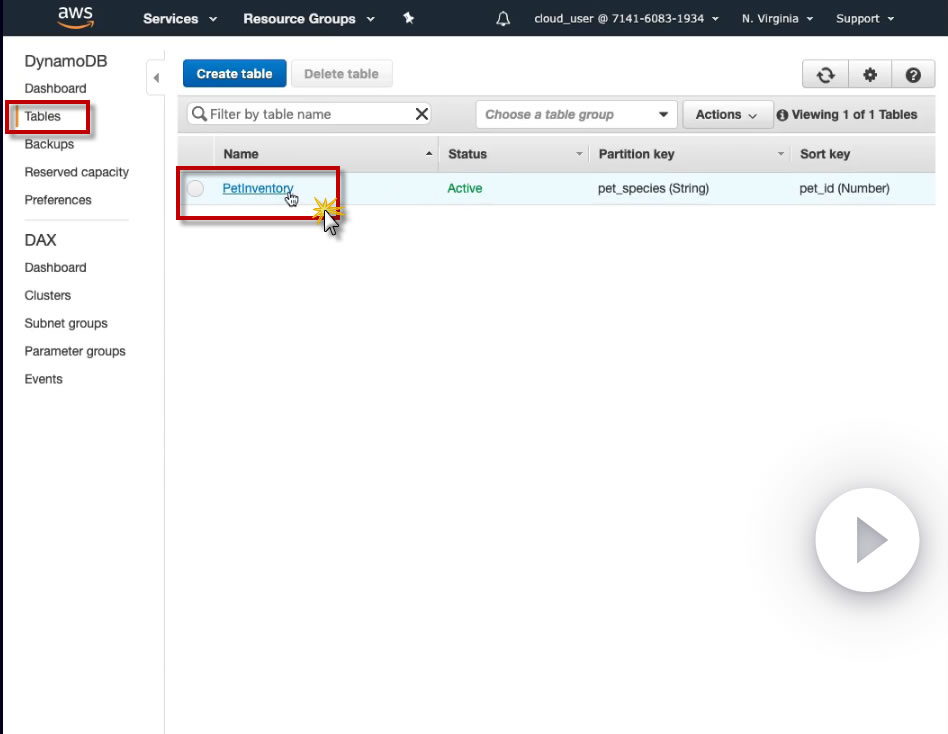Click the Delete table button
Viewport: 948px width, 734px height.
coord(341,74)
